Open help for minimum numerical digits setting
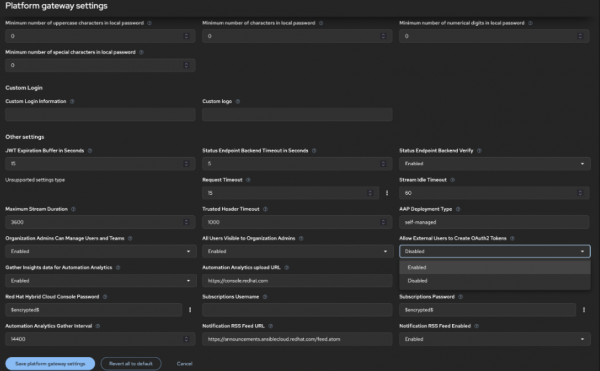Screen dimensions: 600x371 click(x=530, y=23)
